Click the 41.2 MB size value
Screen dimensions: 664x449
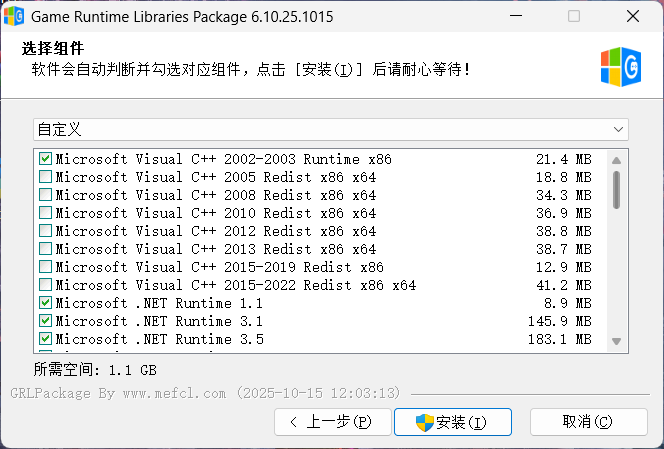(564, 285)
